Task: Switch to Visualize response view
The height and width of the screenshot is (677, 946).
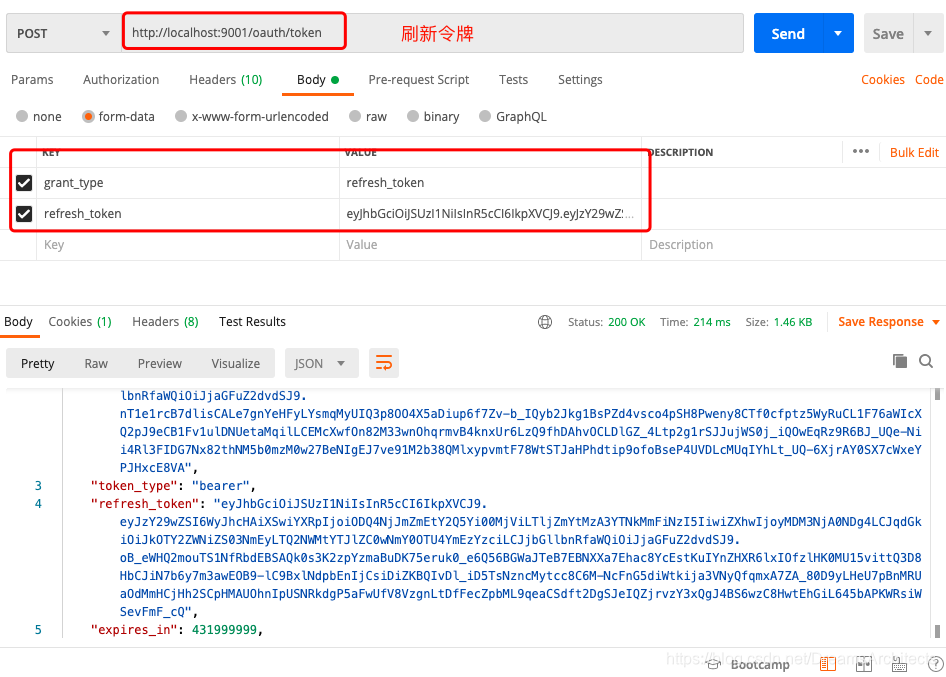Action: click(x=235, y=363)
